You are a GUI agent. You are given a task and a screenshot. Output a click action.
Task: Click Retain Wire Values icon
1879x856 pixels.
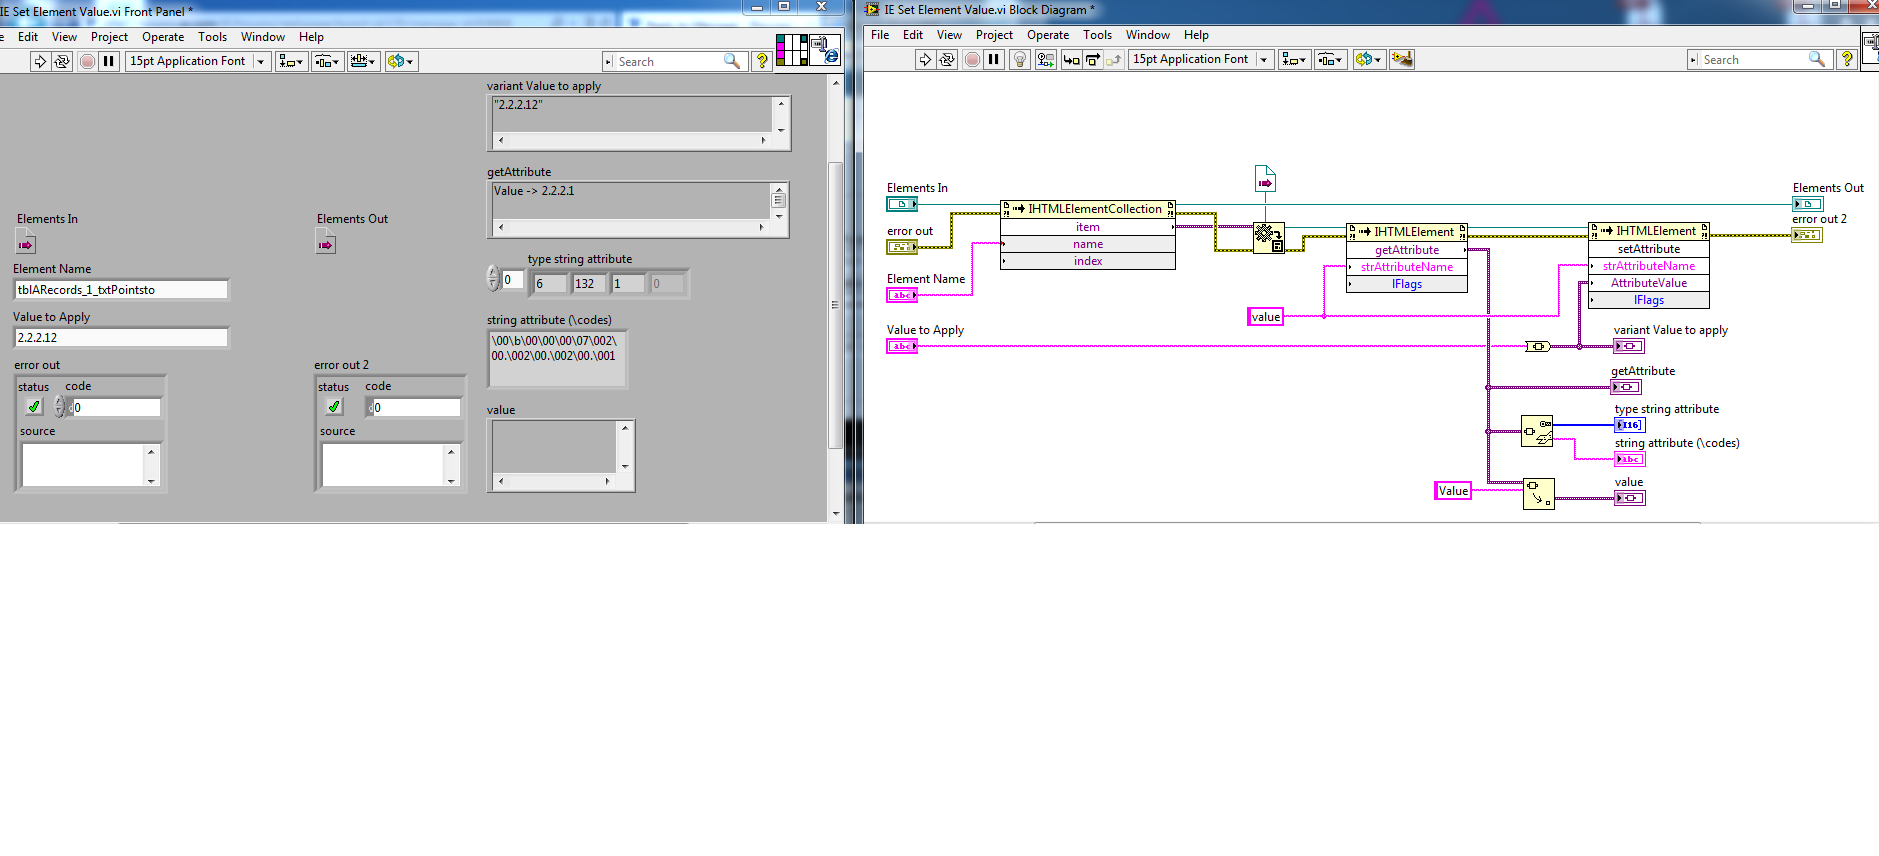1045,60
